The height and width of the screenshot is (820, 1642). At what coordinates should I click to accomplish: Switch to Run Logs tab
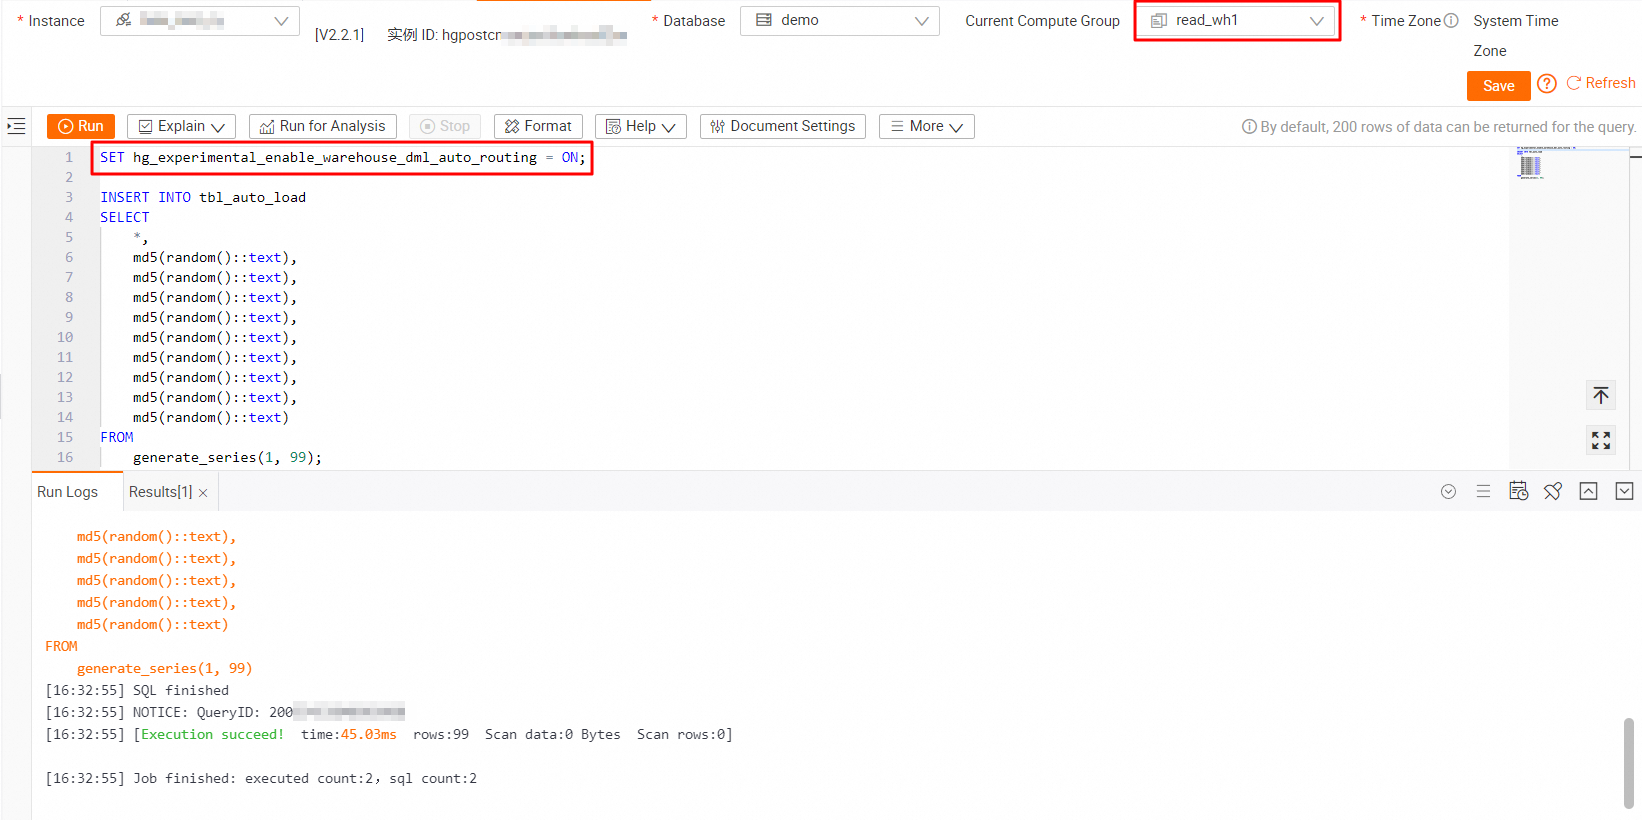click(68, 492)
